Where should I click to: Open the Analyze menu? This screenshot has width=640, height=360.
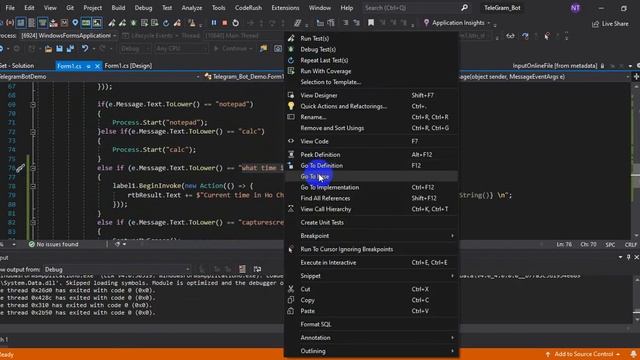(x=192, y=8)
